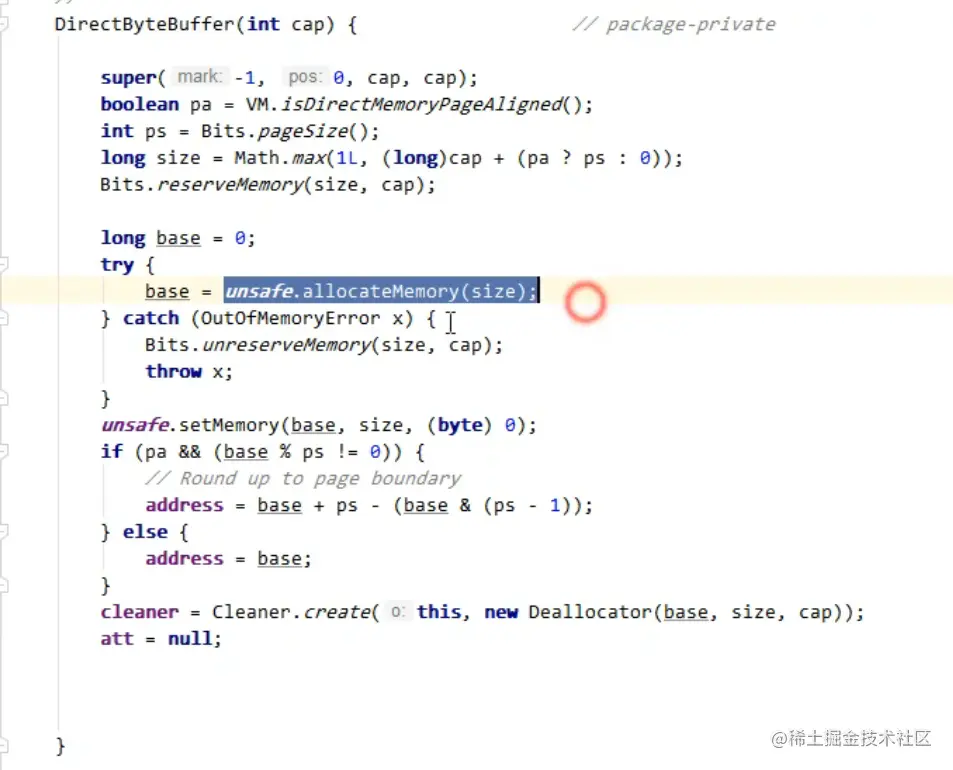Place cursor on isDirectMemoryPageAligned call
Viewport: 953px width, 770px height.
[x=422, y=105]
